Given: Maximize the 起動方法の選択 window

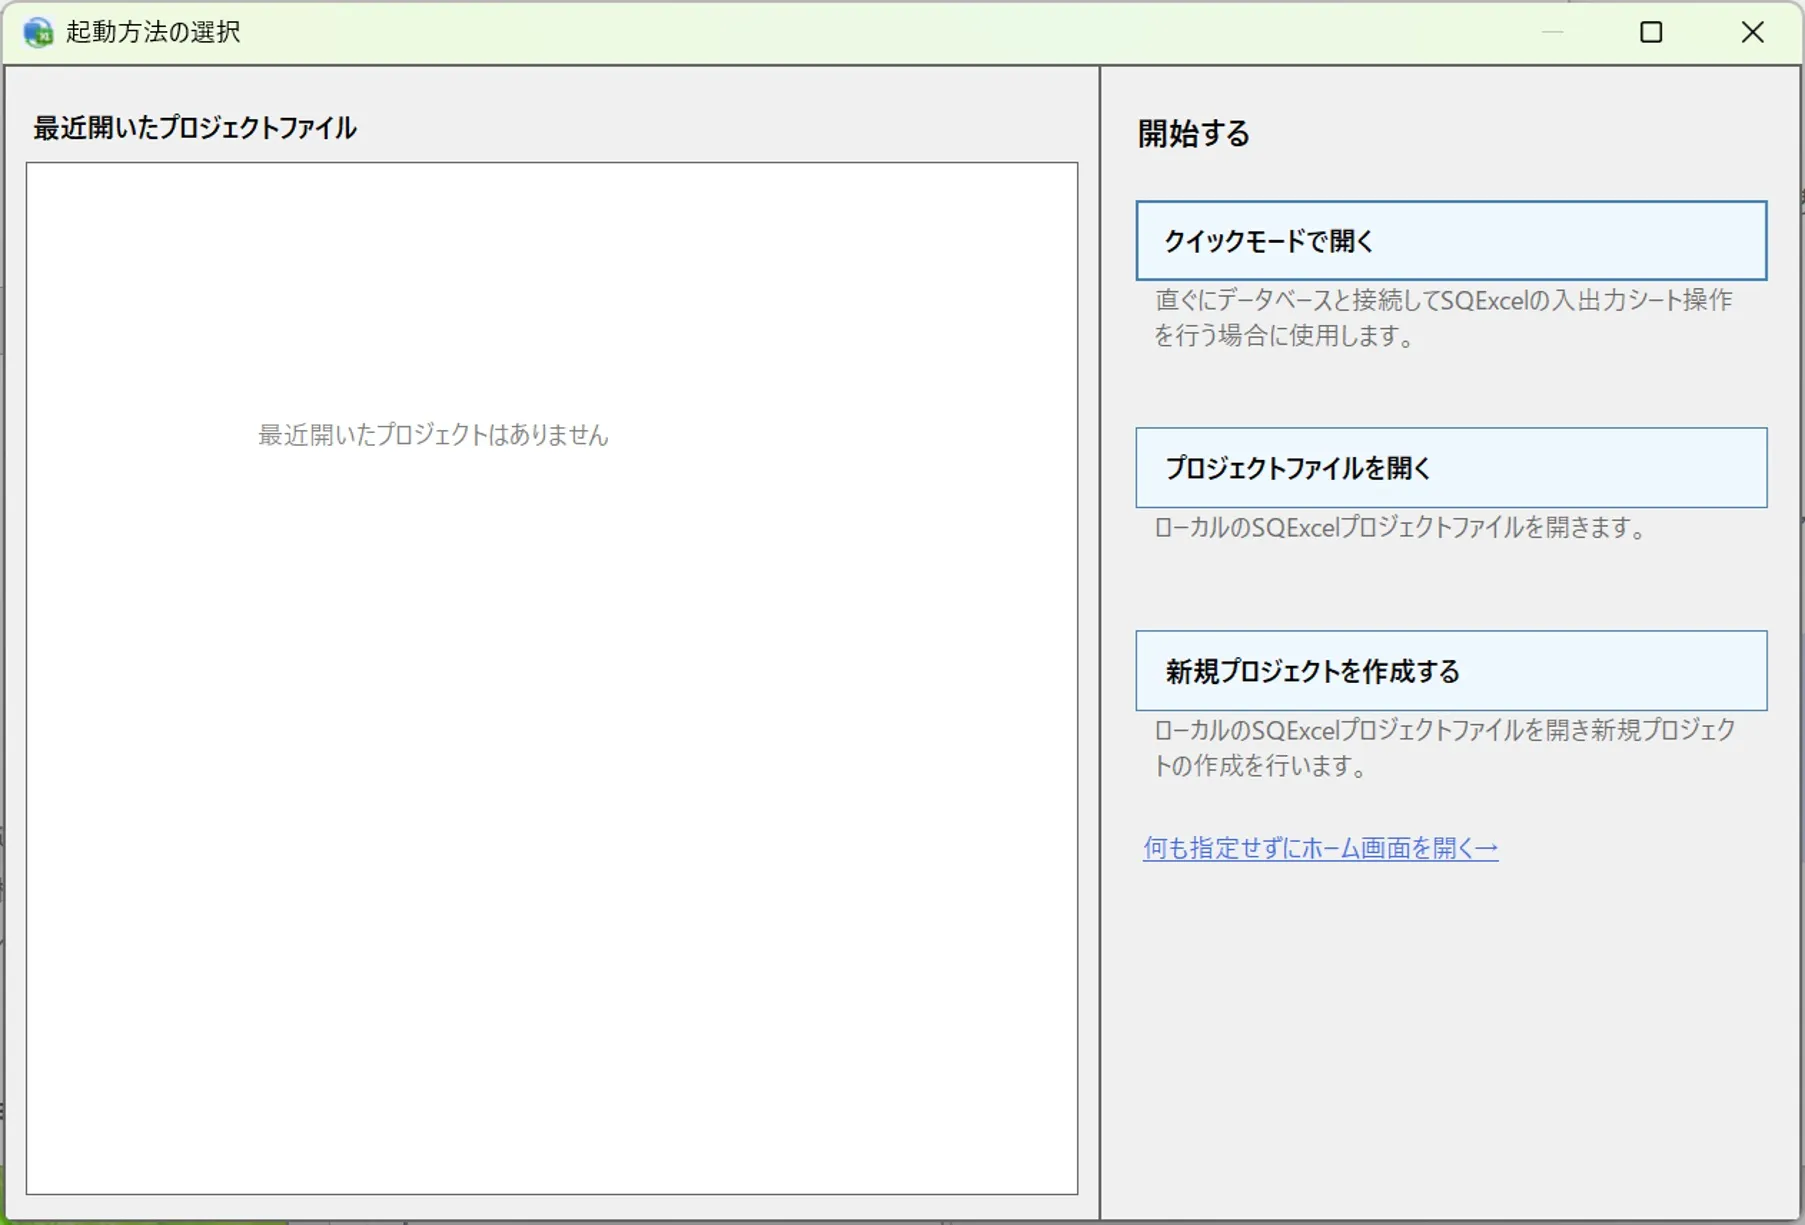Looking at the screenshot, I should [x=1651, y=32].
